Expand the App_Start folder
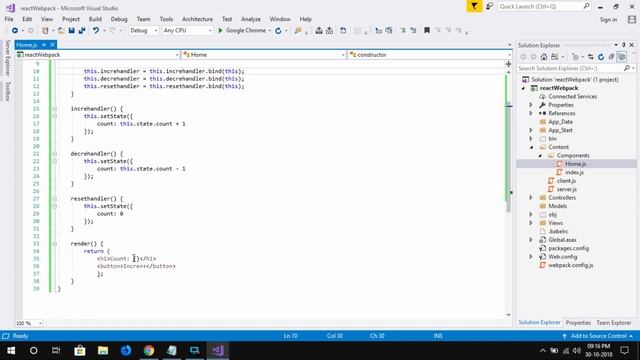640x360 pixels. click(531, 130)
